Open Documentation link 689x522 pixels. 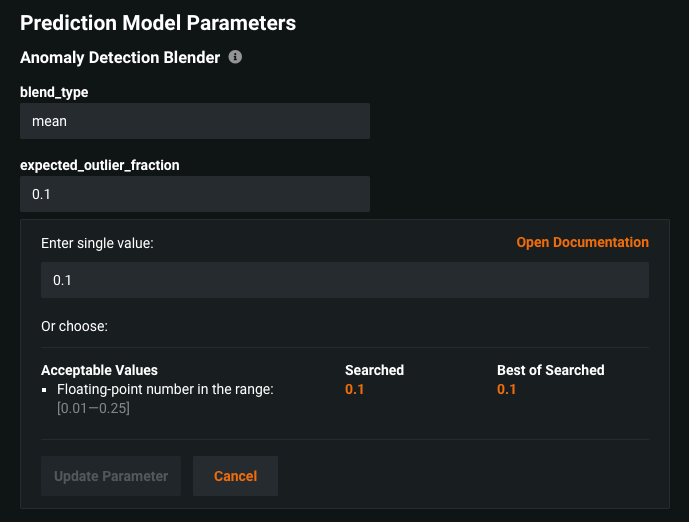(x=582, y=242)
